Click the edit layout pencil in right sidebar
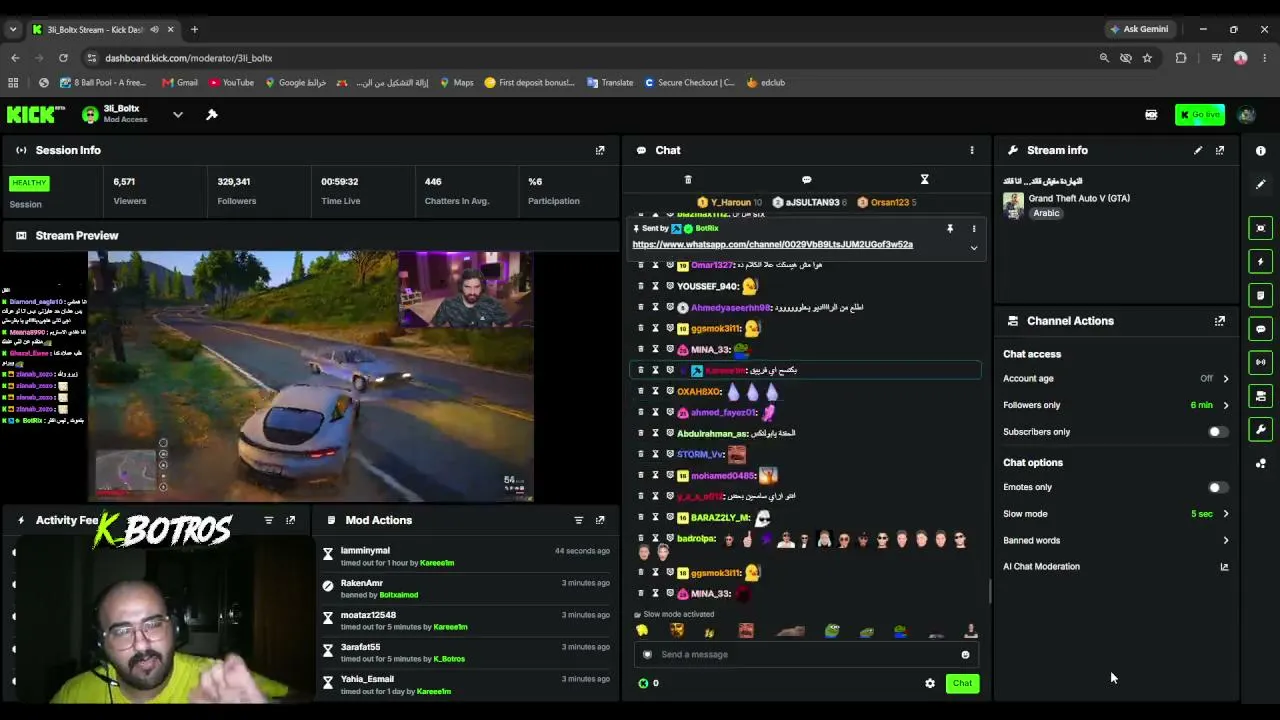This screenshot has width=1280, height=720. coord(1261,184)
